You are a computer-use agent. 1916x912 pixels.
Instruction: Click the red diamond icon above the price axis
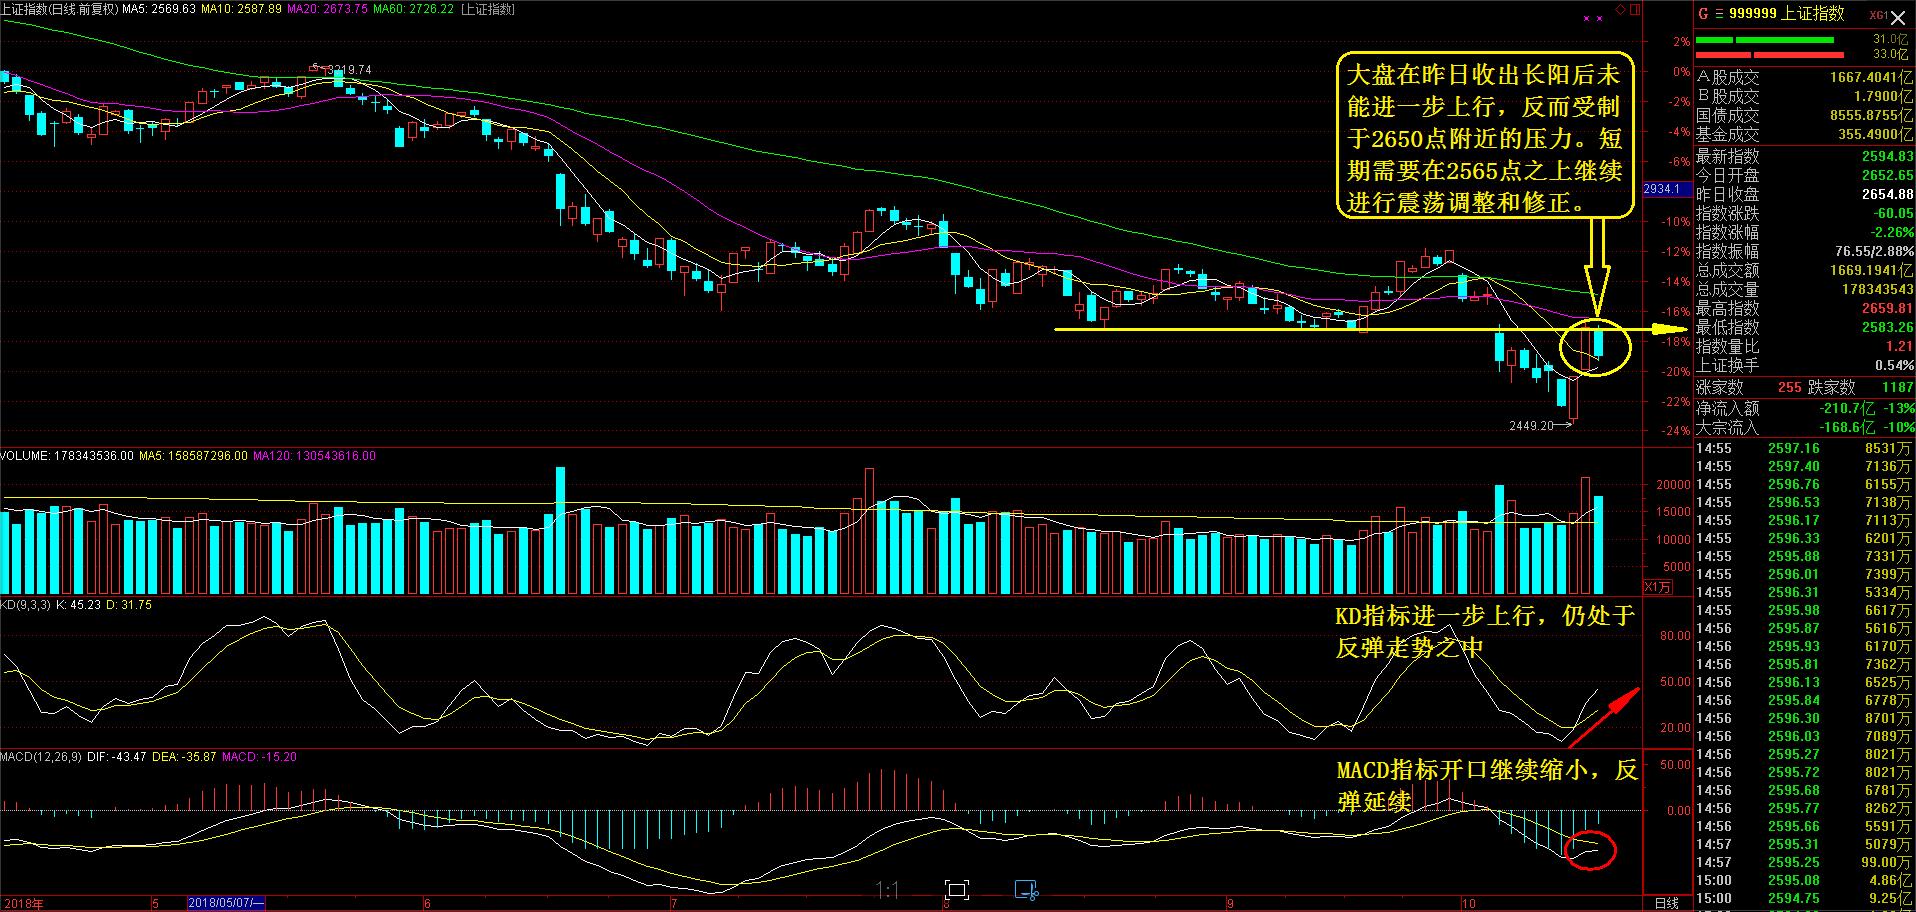1620,11
